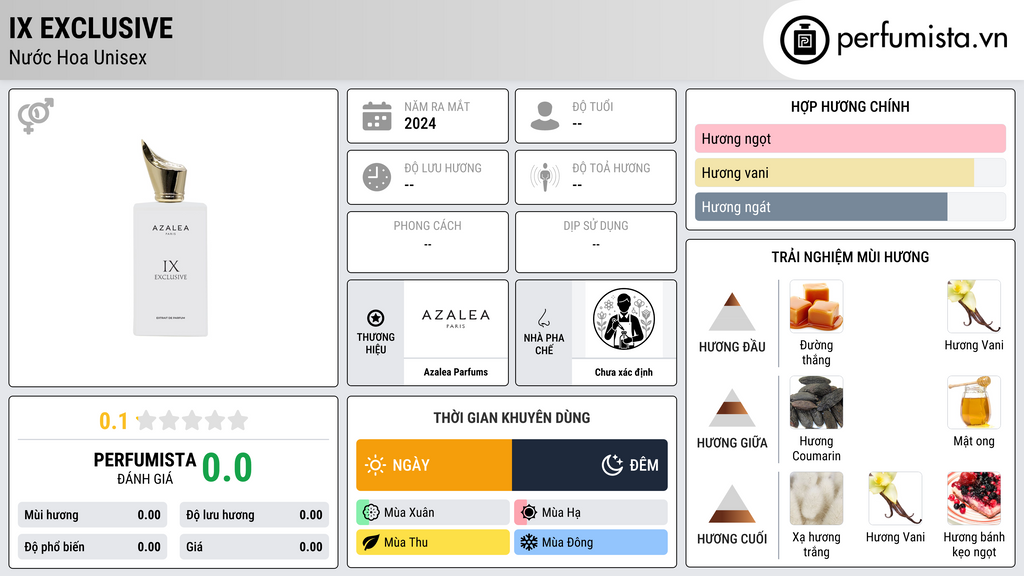Click the ĐỘ TUỔI label
This screenshot has height=576, width=1024.
click(x=593, y=106)
